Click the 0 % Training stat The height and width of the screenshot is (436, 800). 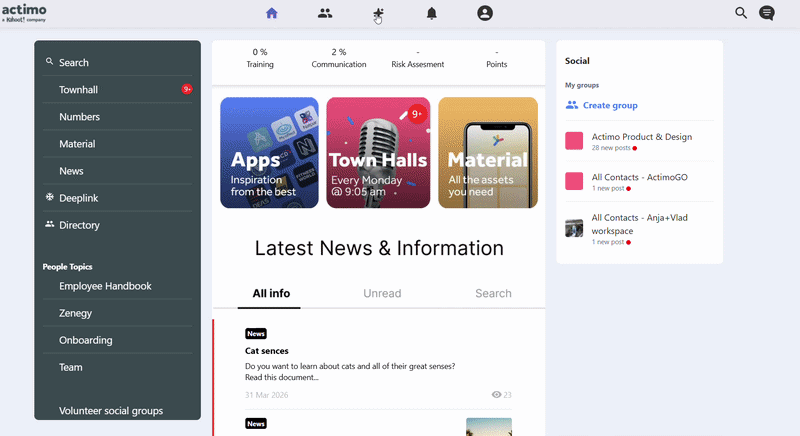point(260,58)
